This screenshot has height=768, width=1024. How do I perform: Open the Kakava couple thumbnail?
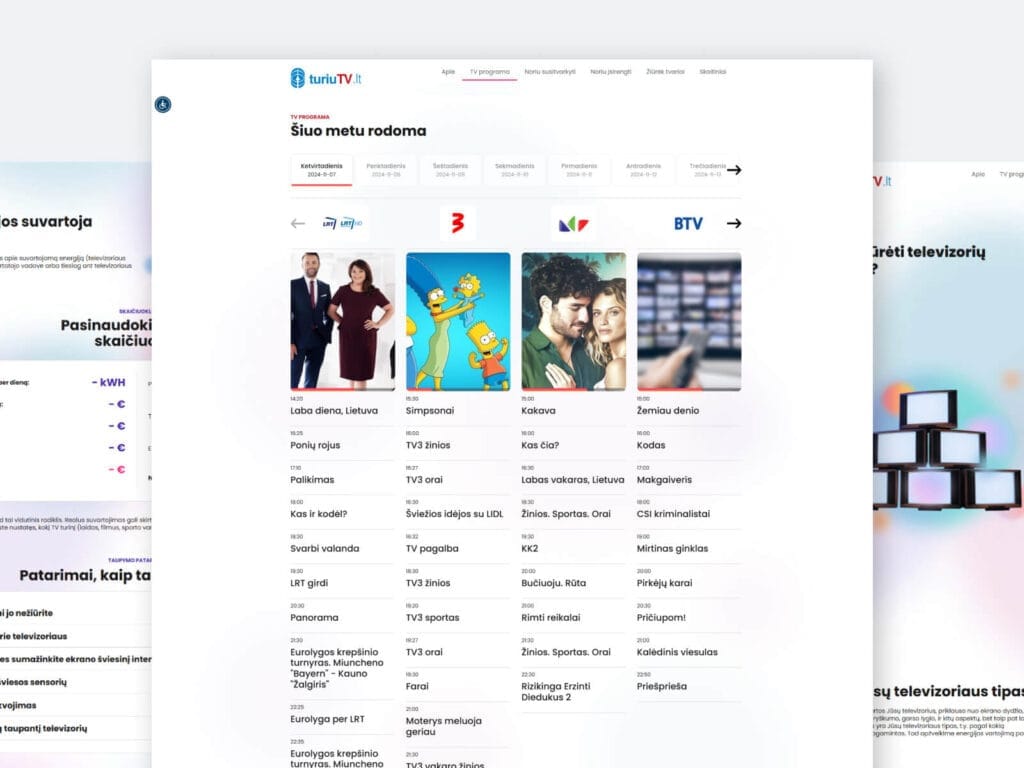(573, 321)
